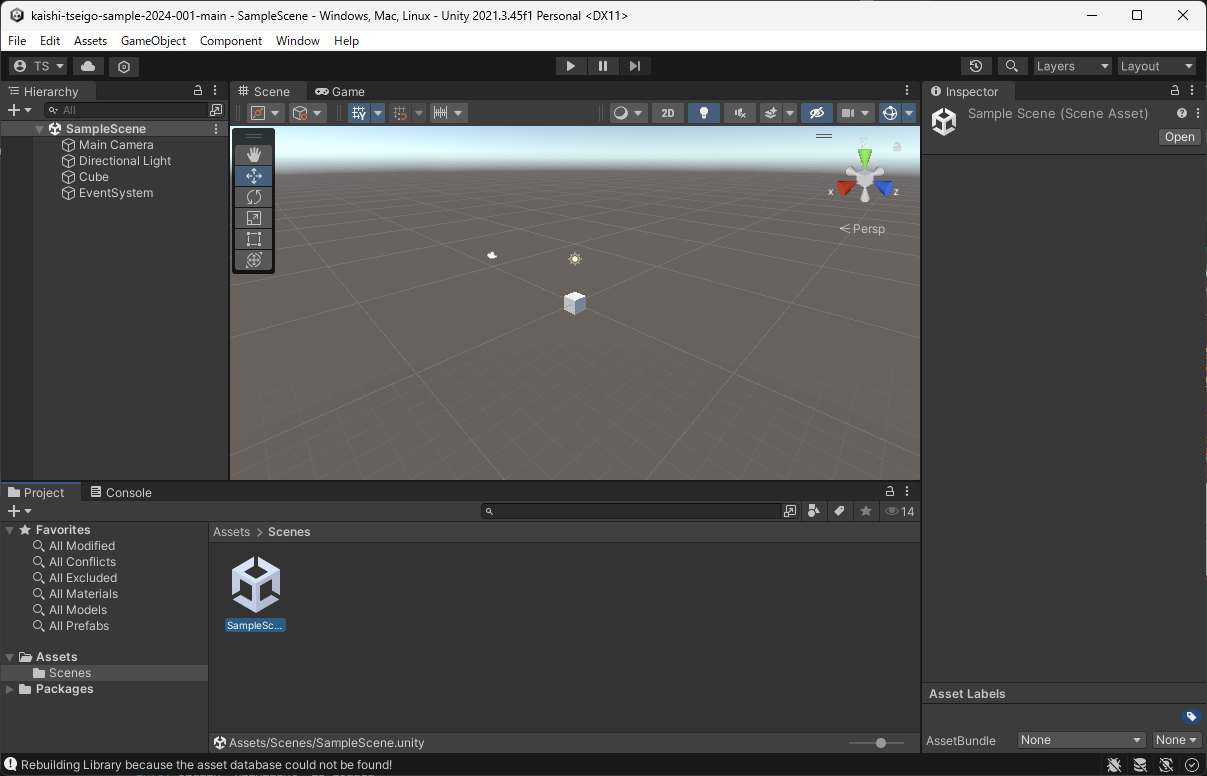
Task: Toggle the scene gizmo lock icon
Action: click(x=897, y=147)
